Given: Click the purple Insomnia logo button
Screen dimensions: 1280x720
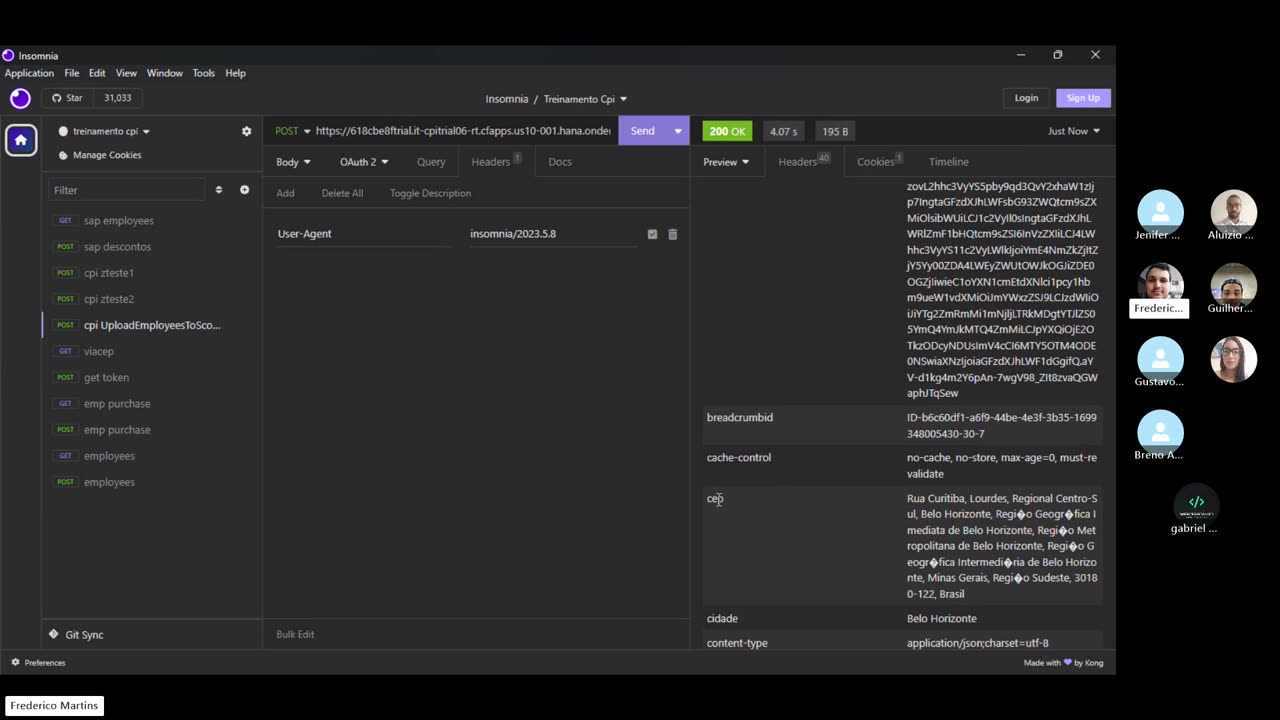Looking at the screenshot, I should 20,98.
